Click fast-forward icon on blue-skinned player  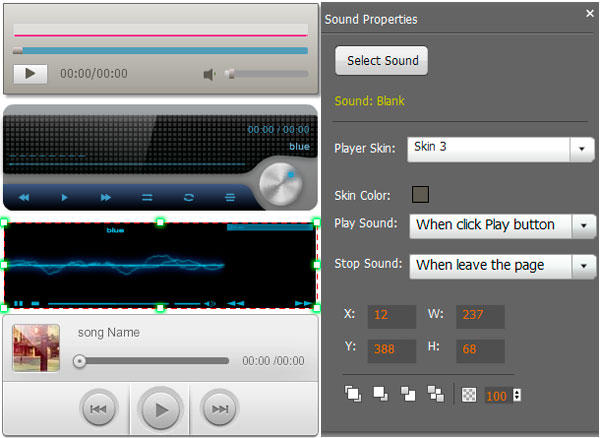pyautogui.click(x=105, y=197)
